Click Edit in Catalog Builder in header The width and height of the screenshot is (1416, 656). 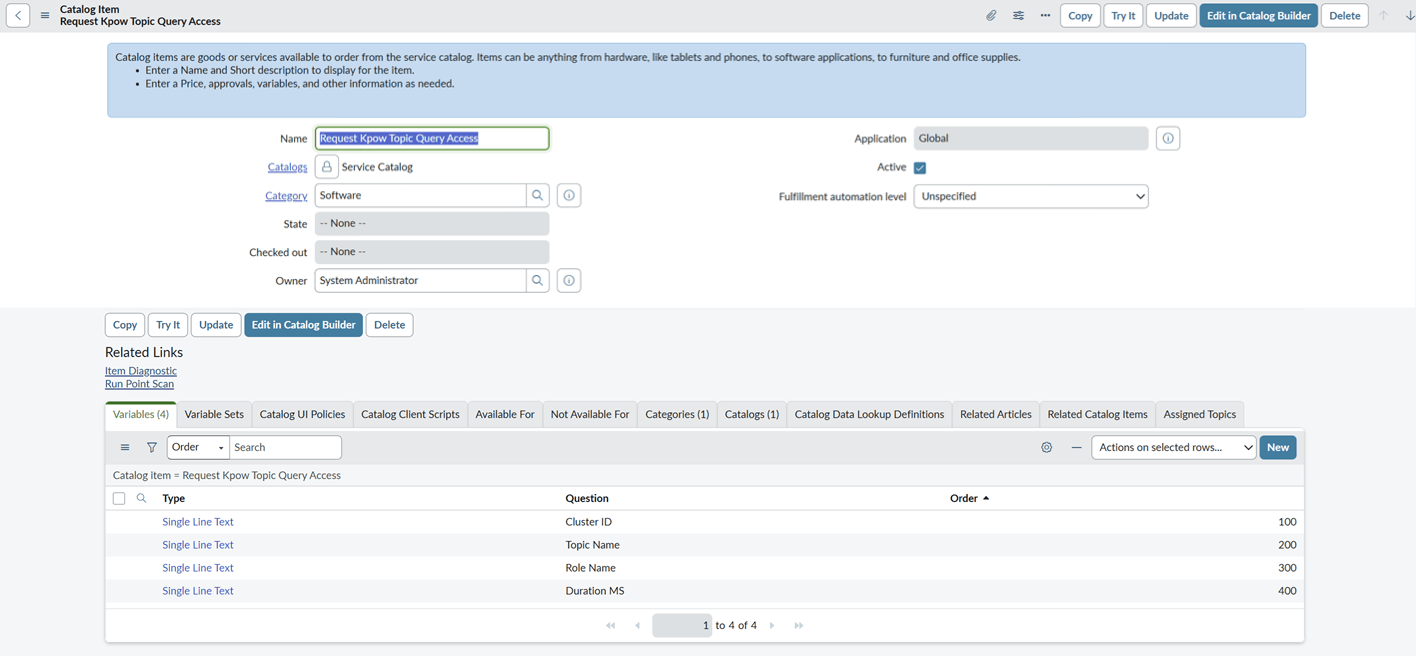click(x=1258, y=16)
